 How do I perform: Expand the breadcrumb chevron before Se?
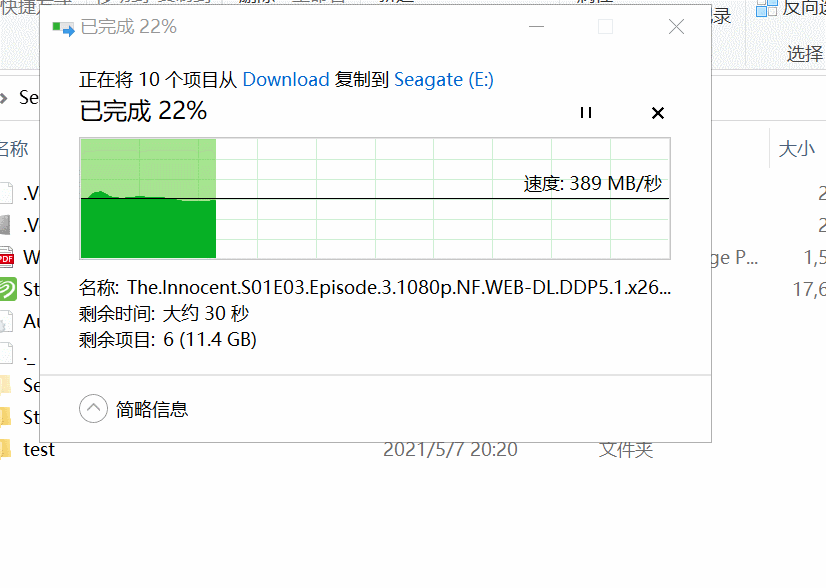(4, 97)
